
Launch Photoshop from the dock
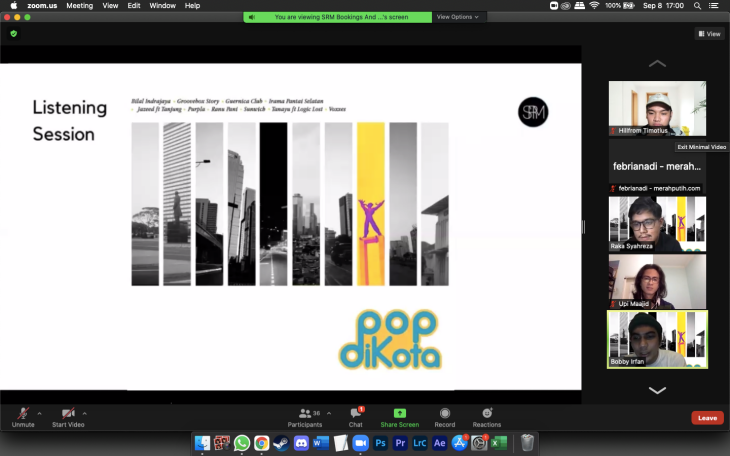coord(380,443)
